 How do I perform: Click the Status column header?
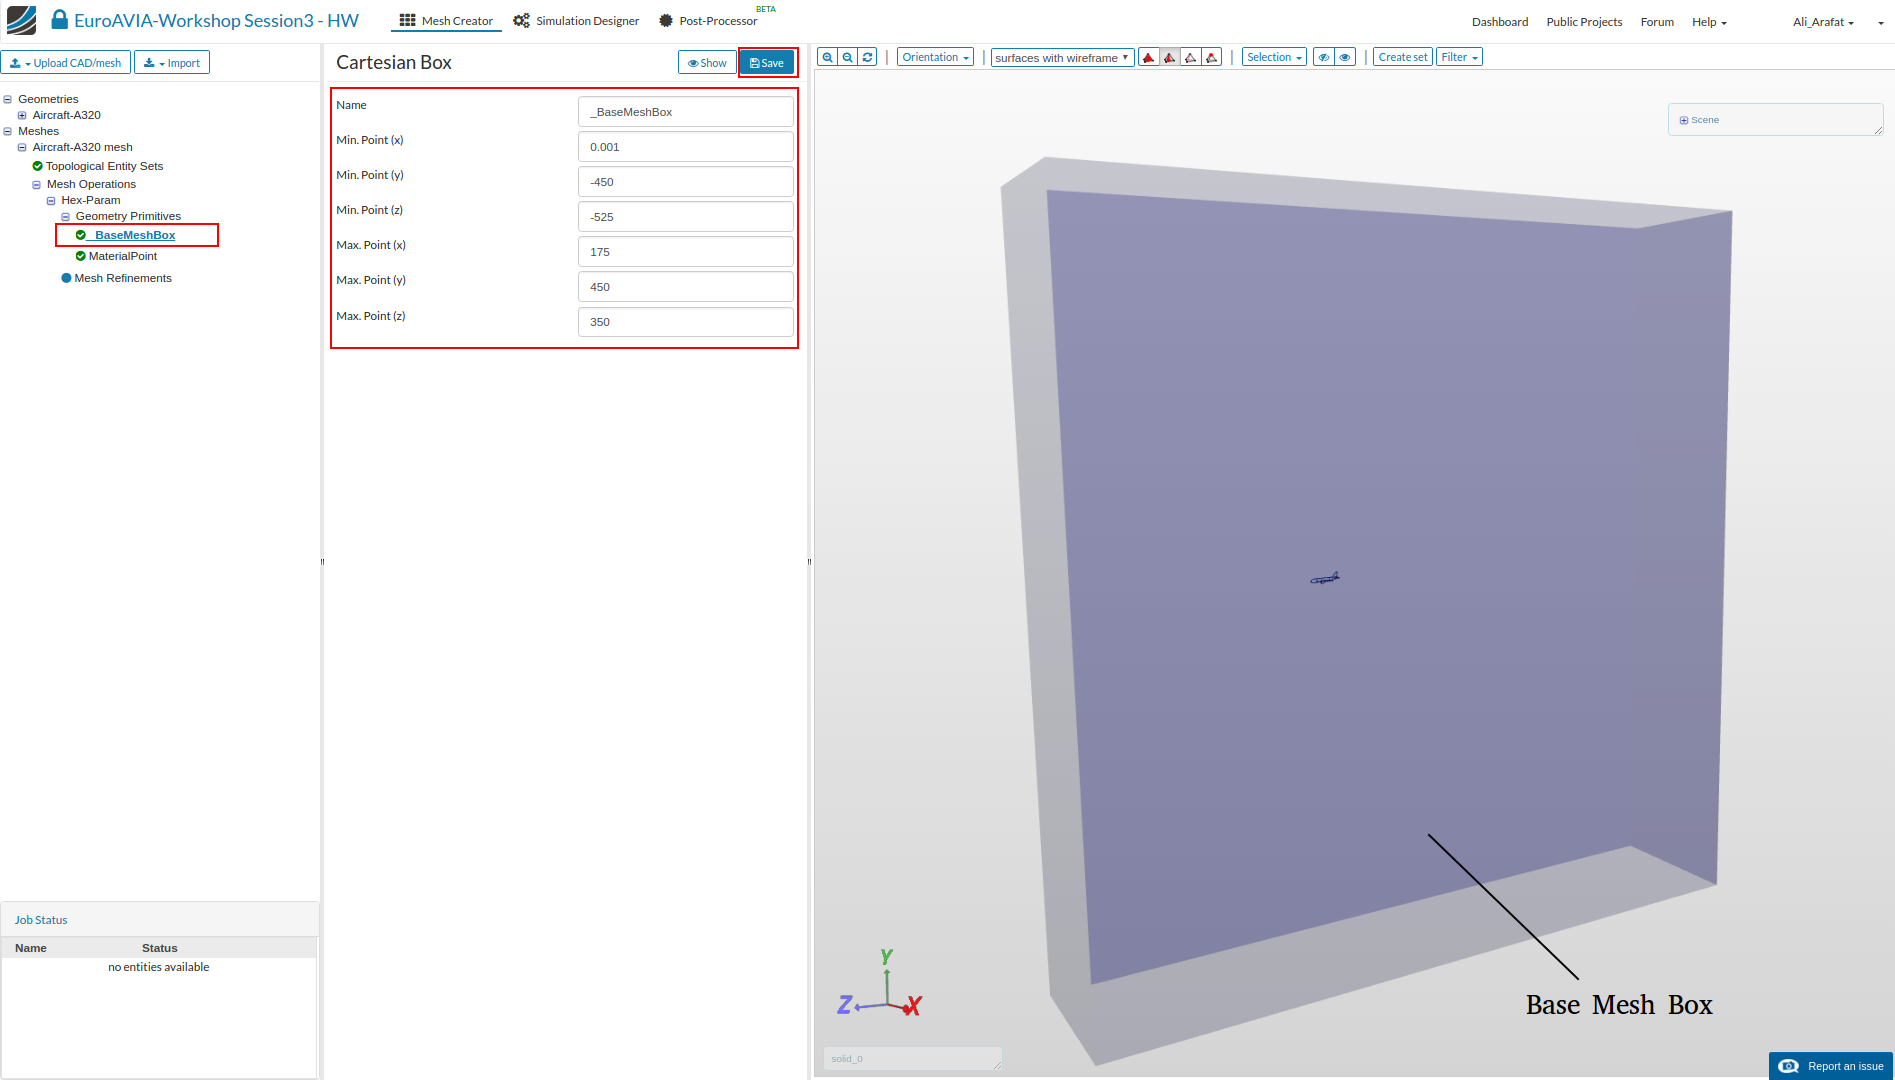pos(159,948)
